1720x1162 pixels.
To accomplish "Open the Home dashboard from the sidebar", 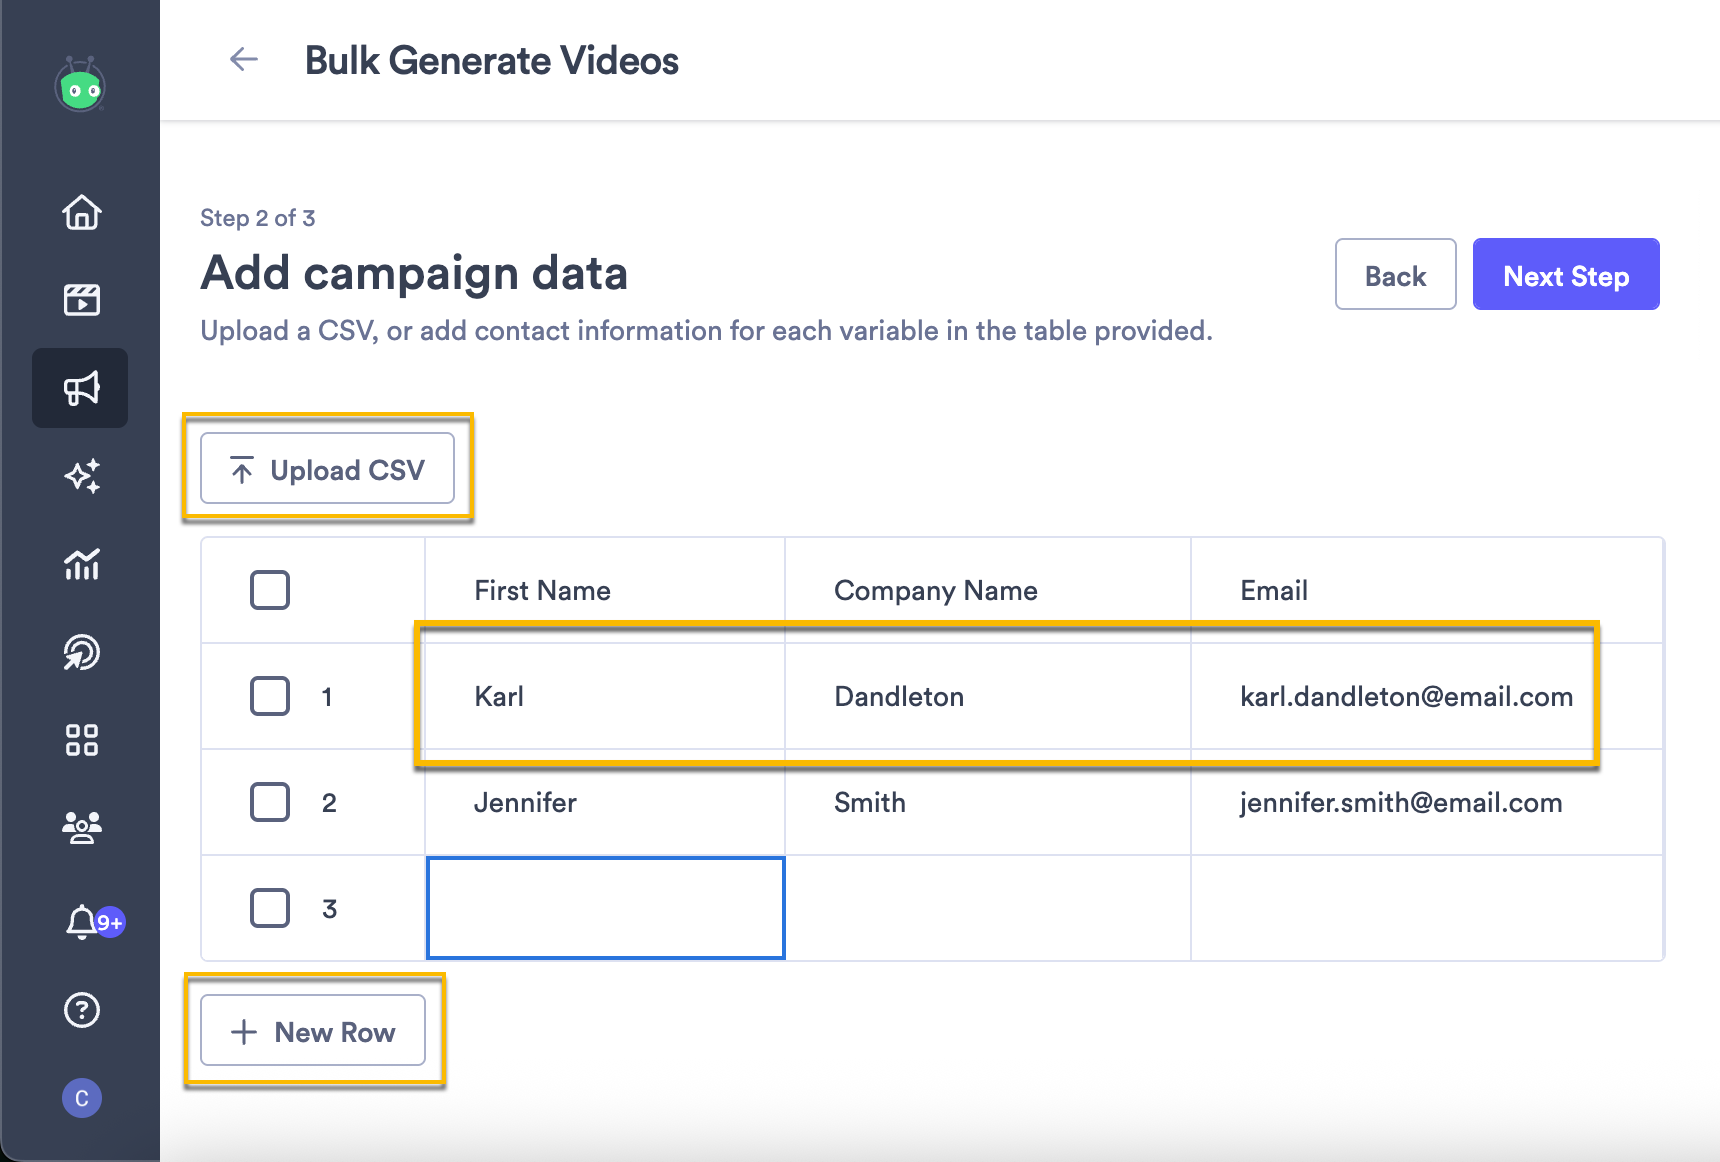I will click(80, 213).
